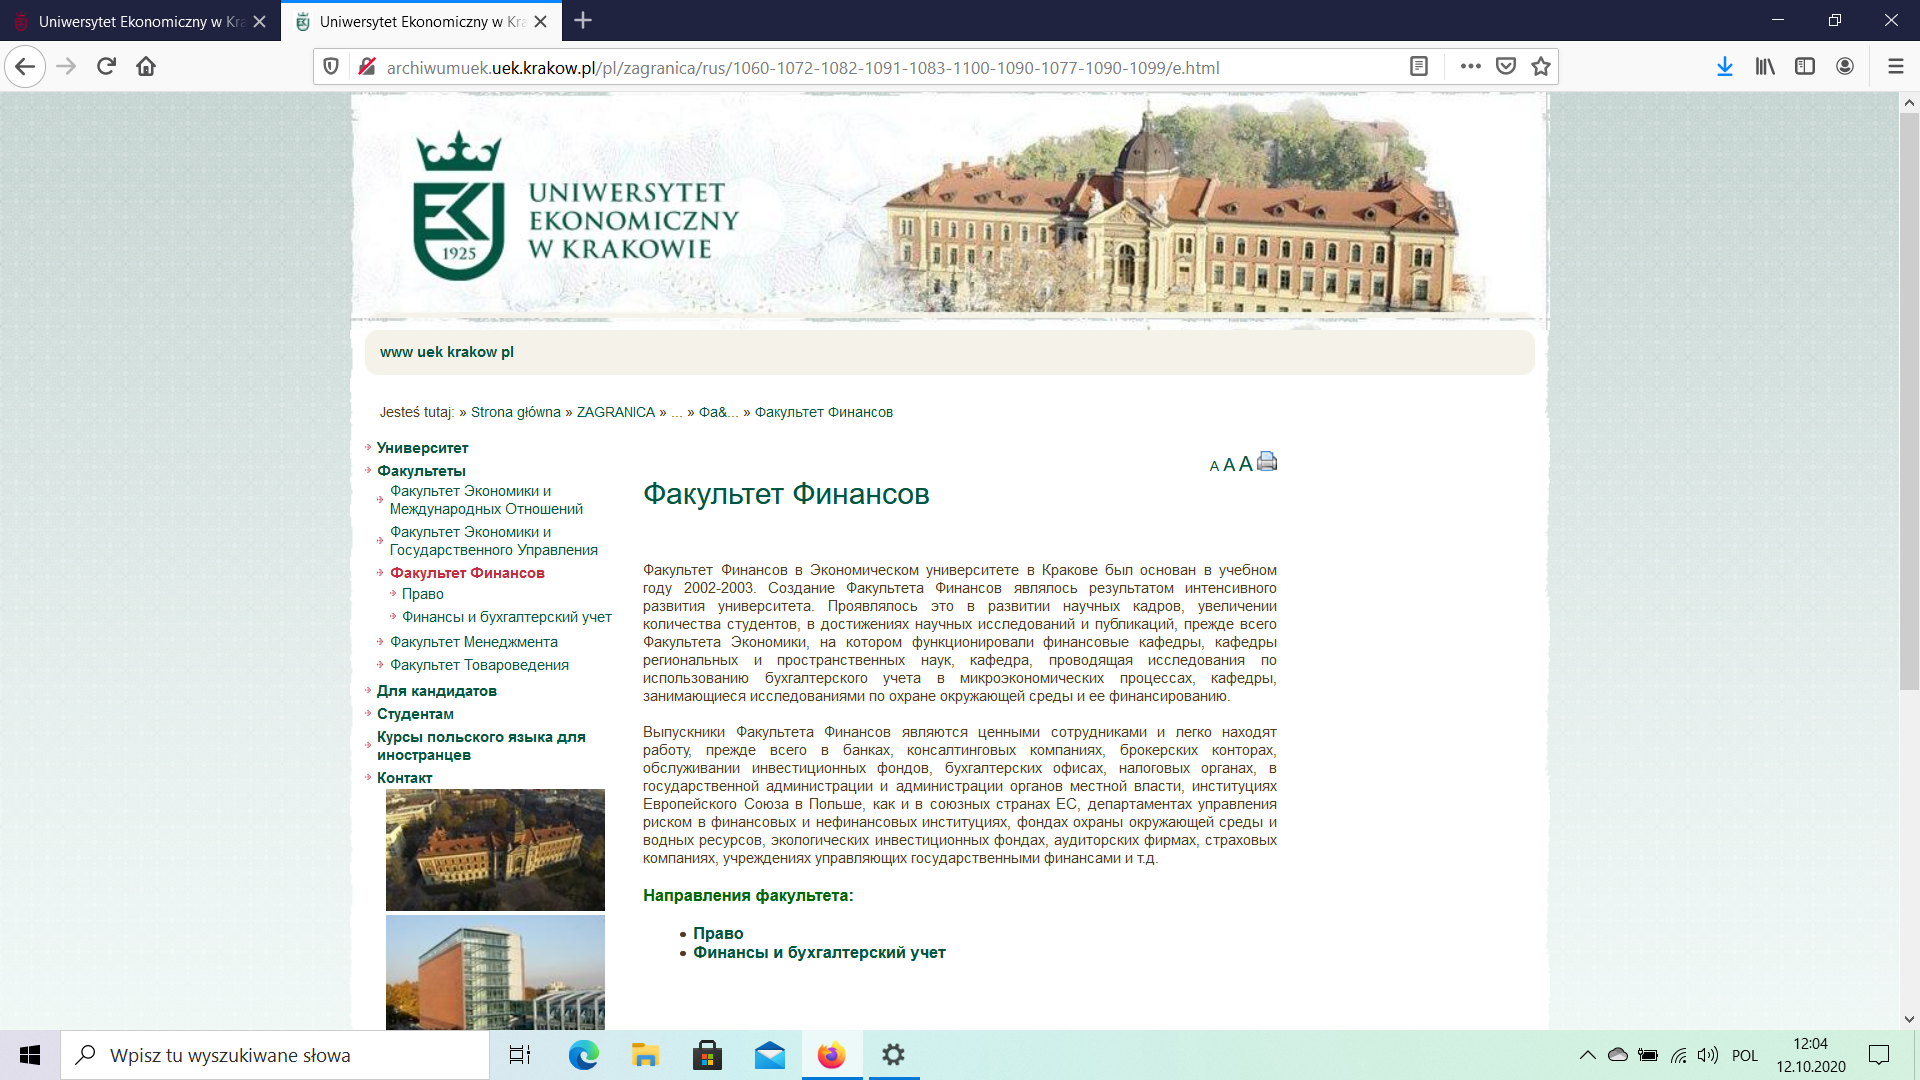This screenshot has height=1080, width=1920.
Task: Select the largest font size A
Action: (x=1245, y=464)
